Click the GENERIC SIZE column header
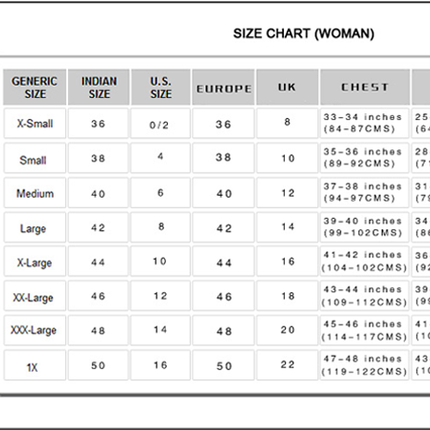Screen dimensions: 430x430 coord(35,87)
